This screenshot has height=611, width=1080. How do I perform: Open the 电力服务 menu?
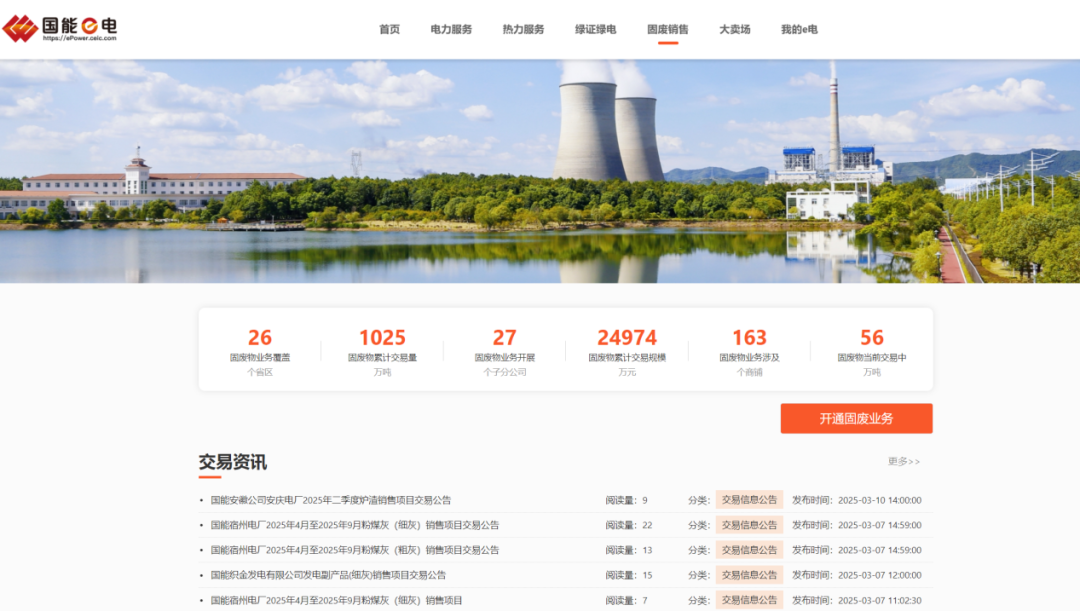click(x=451, y=30)
